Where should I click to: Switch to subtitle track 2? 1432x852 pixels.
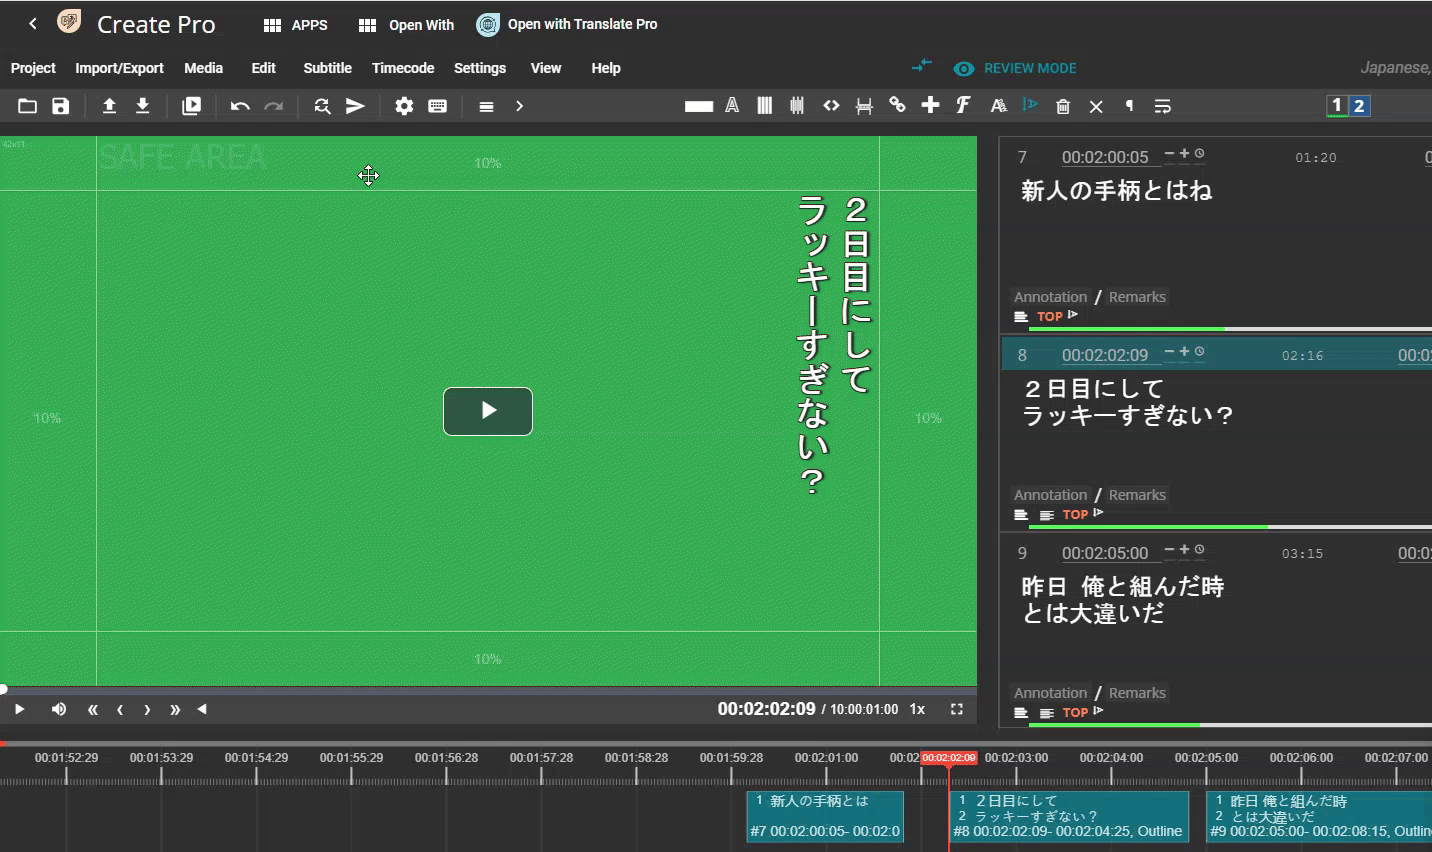[x=1359, y=106]
